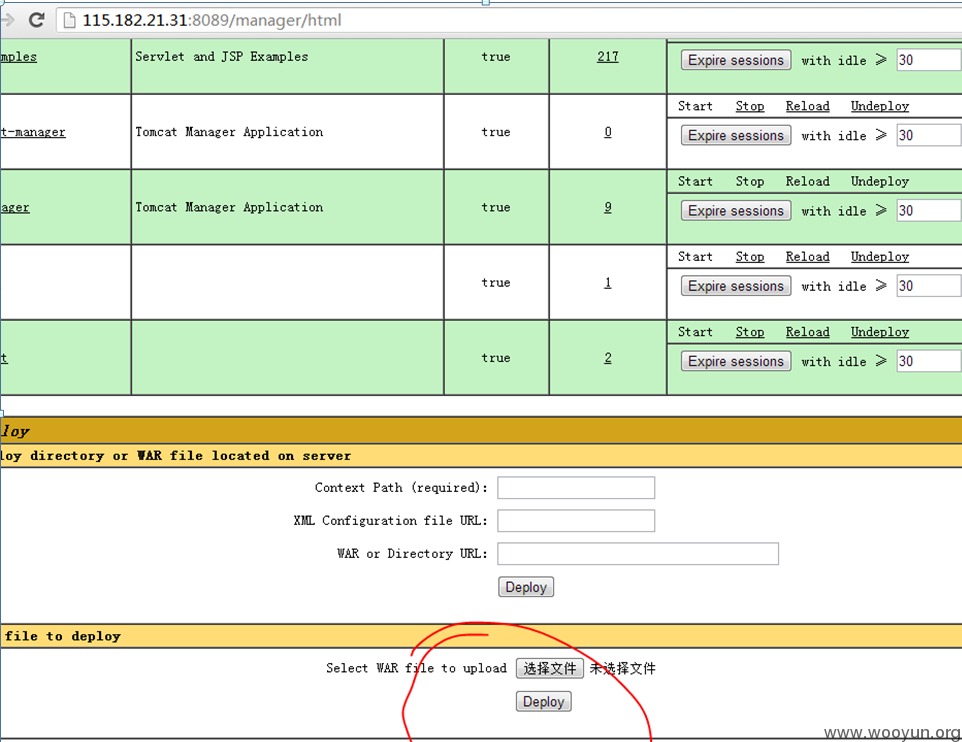Undeploy the application in the 2-session row
Viewport: 962px width, 742px height.
pyautogui.click(x=880, y=332)
